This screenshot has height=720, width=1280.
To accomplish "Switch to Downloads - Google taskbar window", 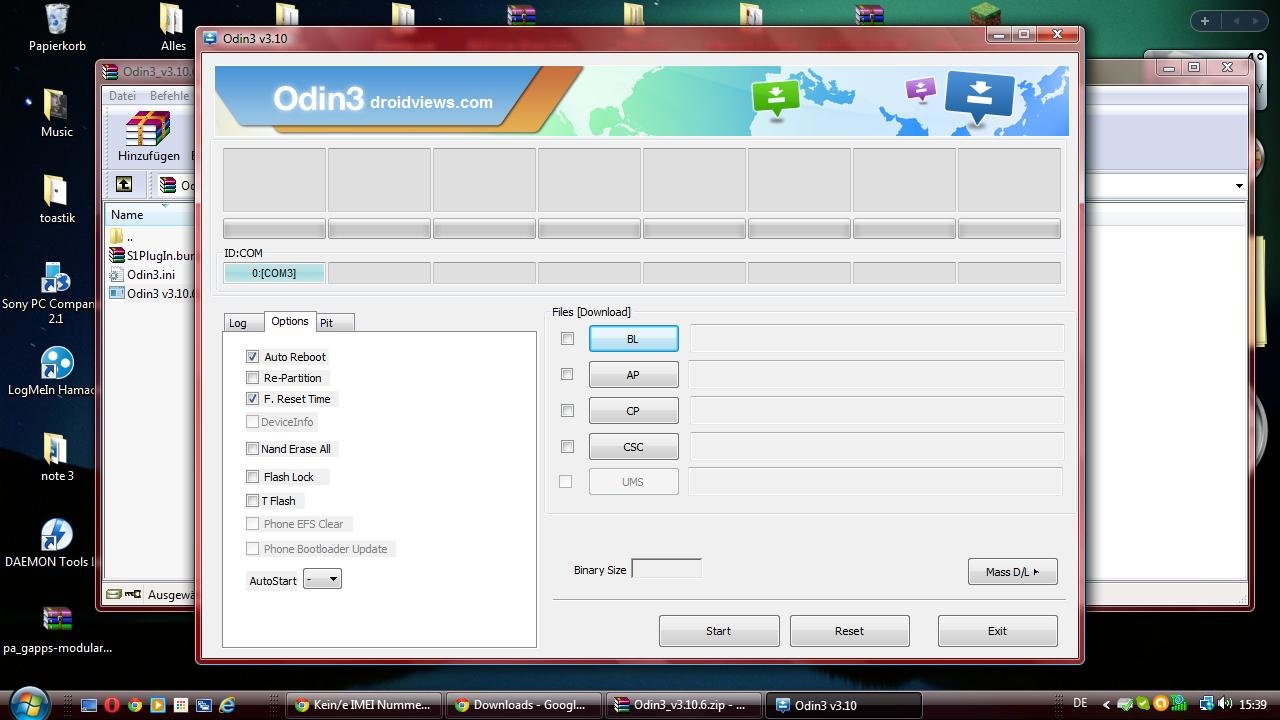I will point(523,705).
